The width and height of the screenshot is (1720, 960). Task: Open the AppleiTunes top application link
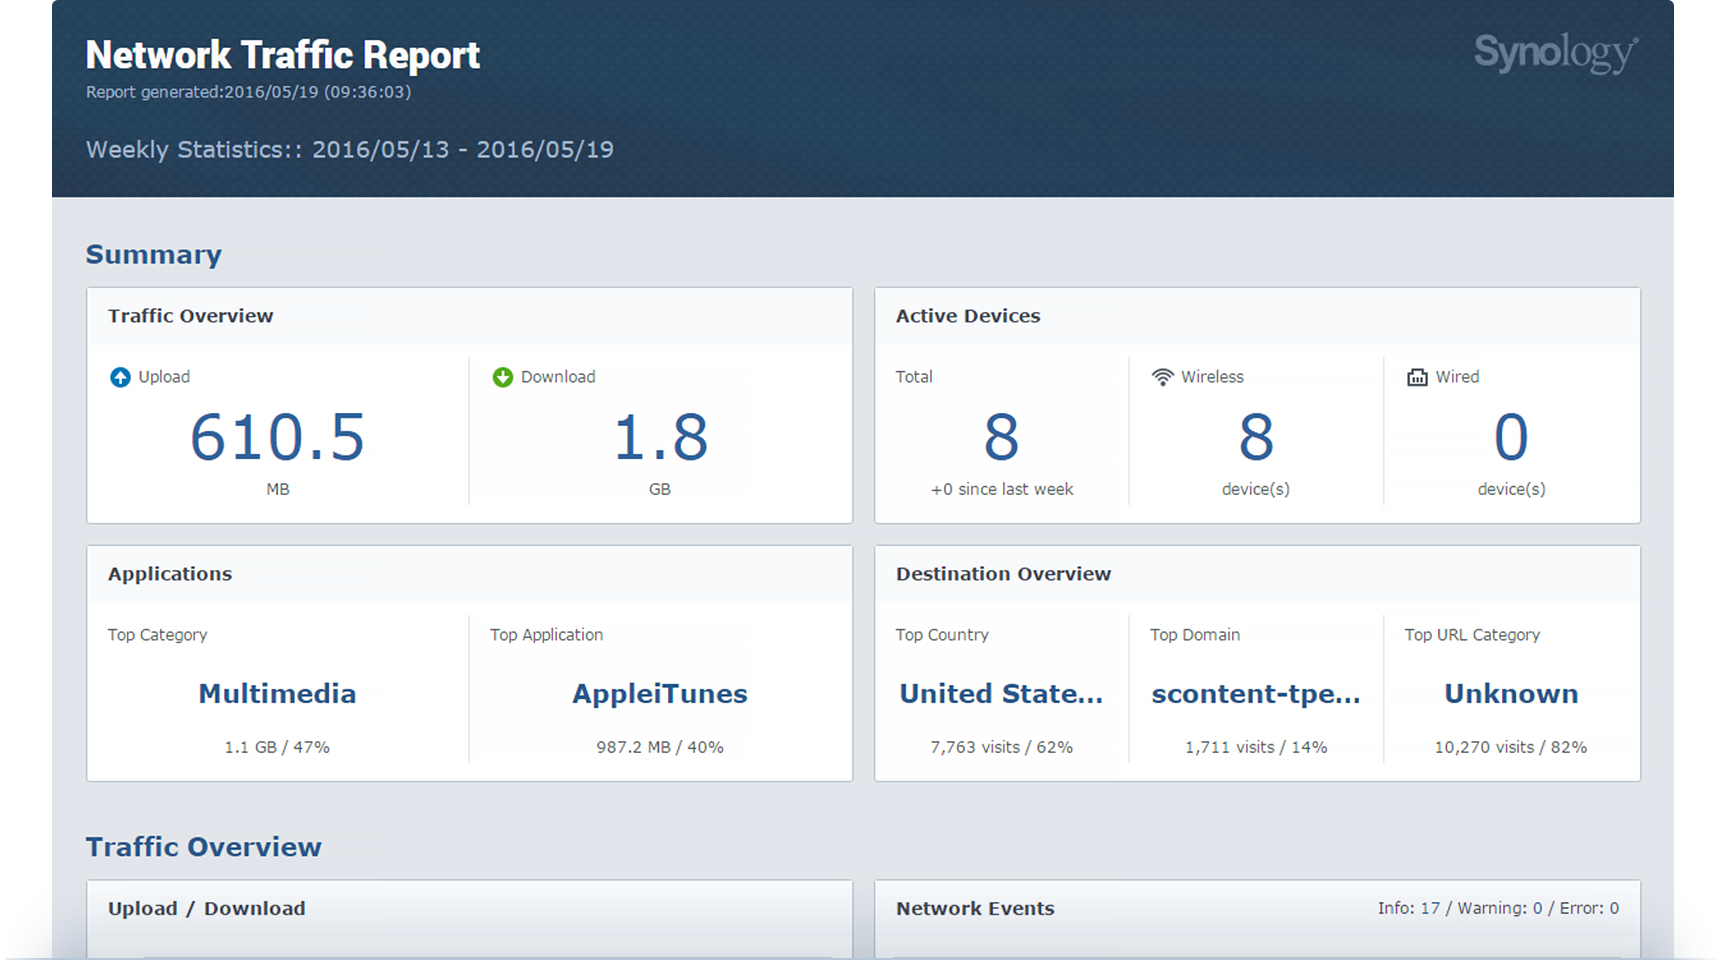pos(659,693)
